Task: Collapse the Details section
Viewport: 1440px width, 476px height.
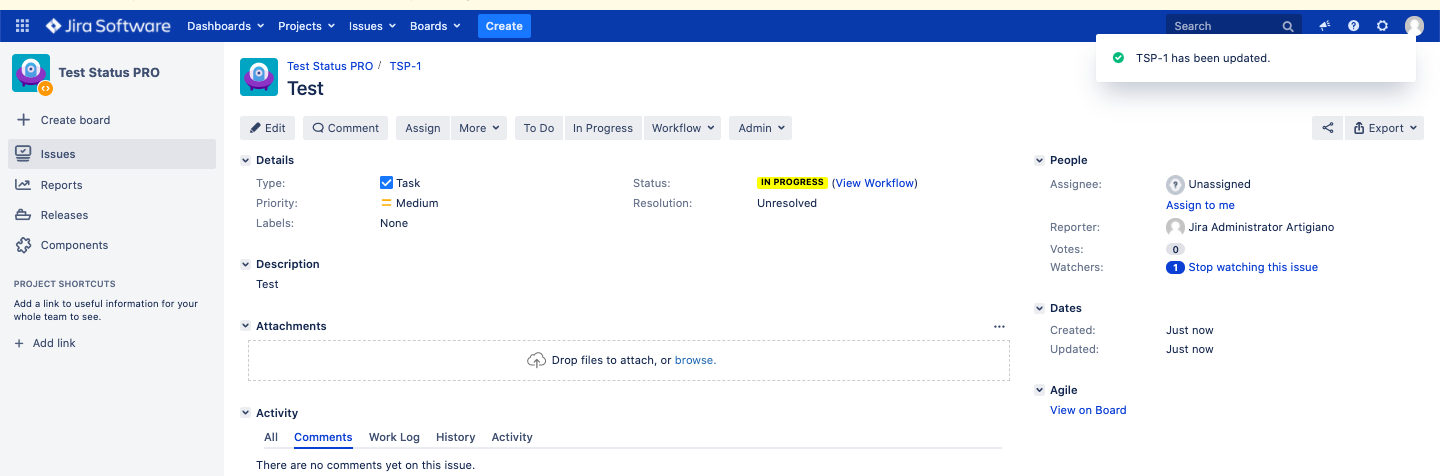Action: 246,160
